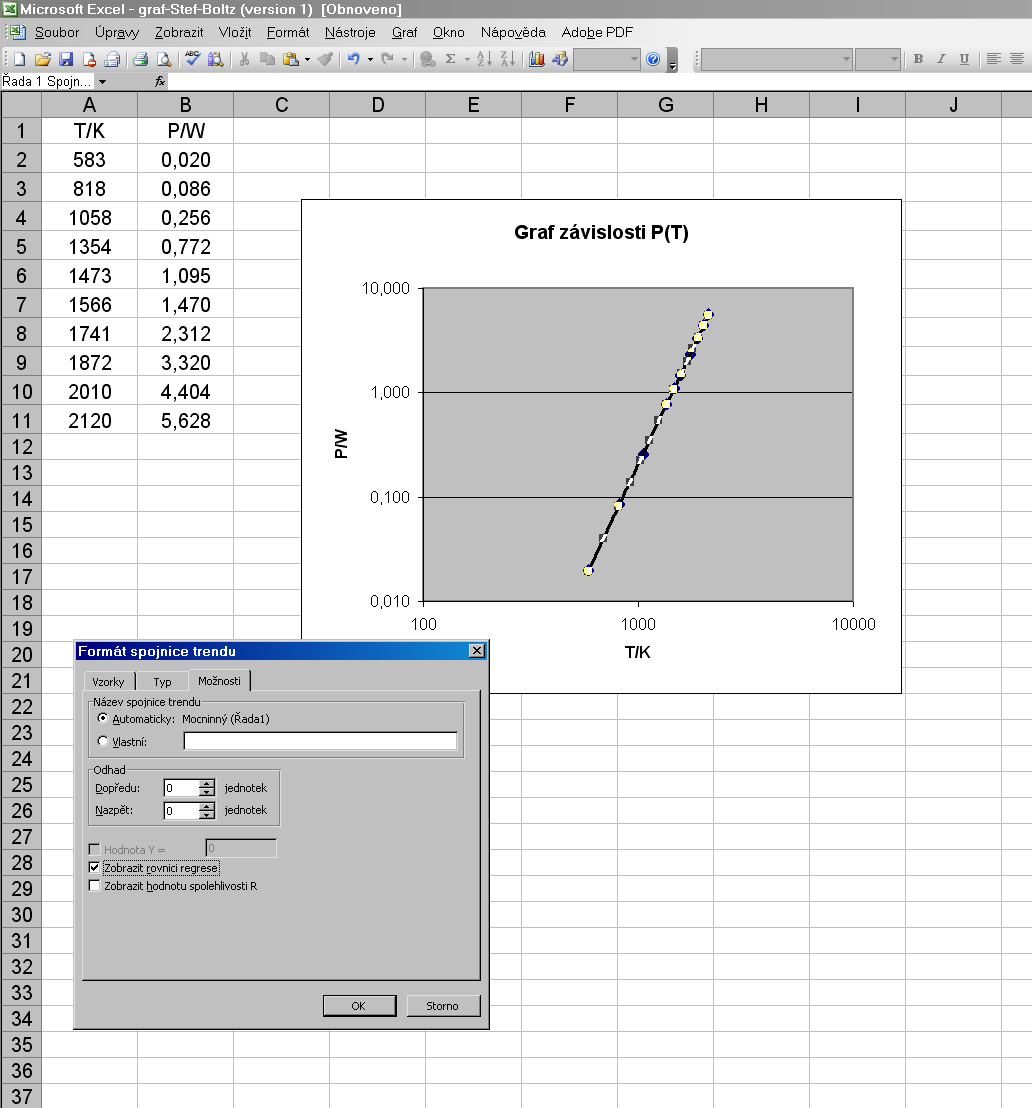Expand the Undo history dropdown arrow

coord(370,59)
